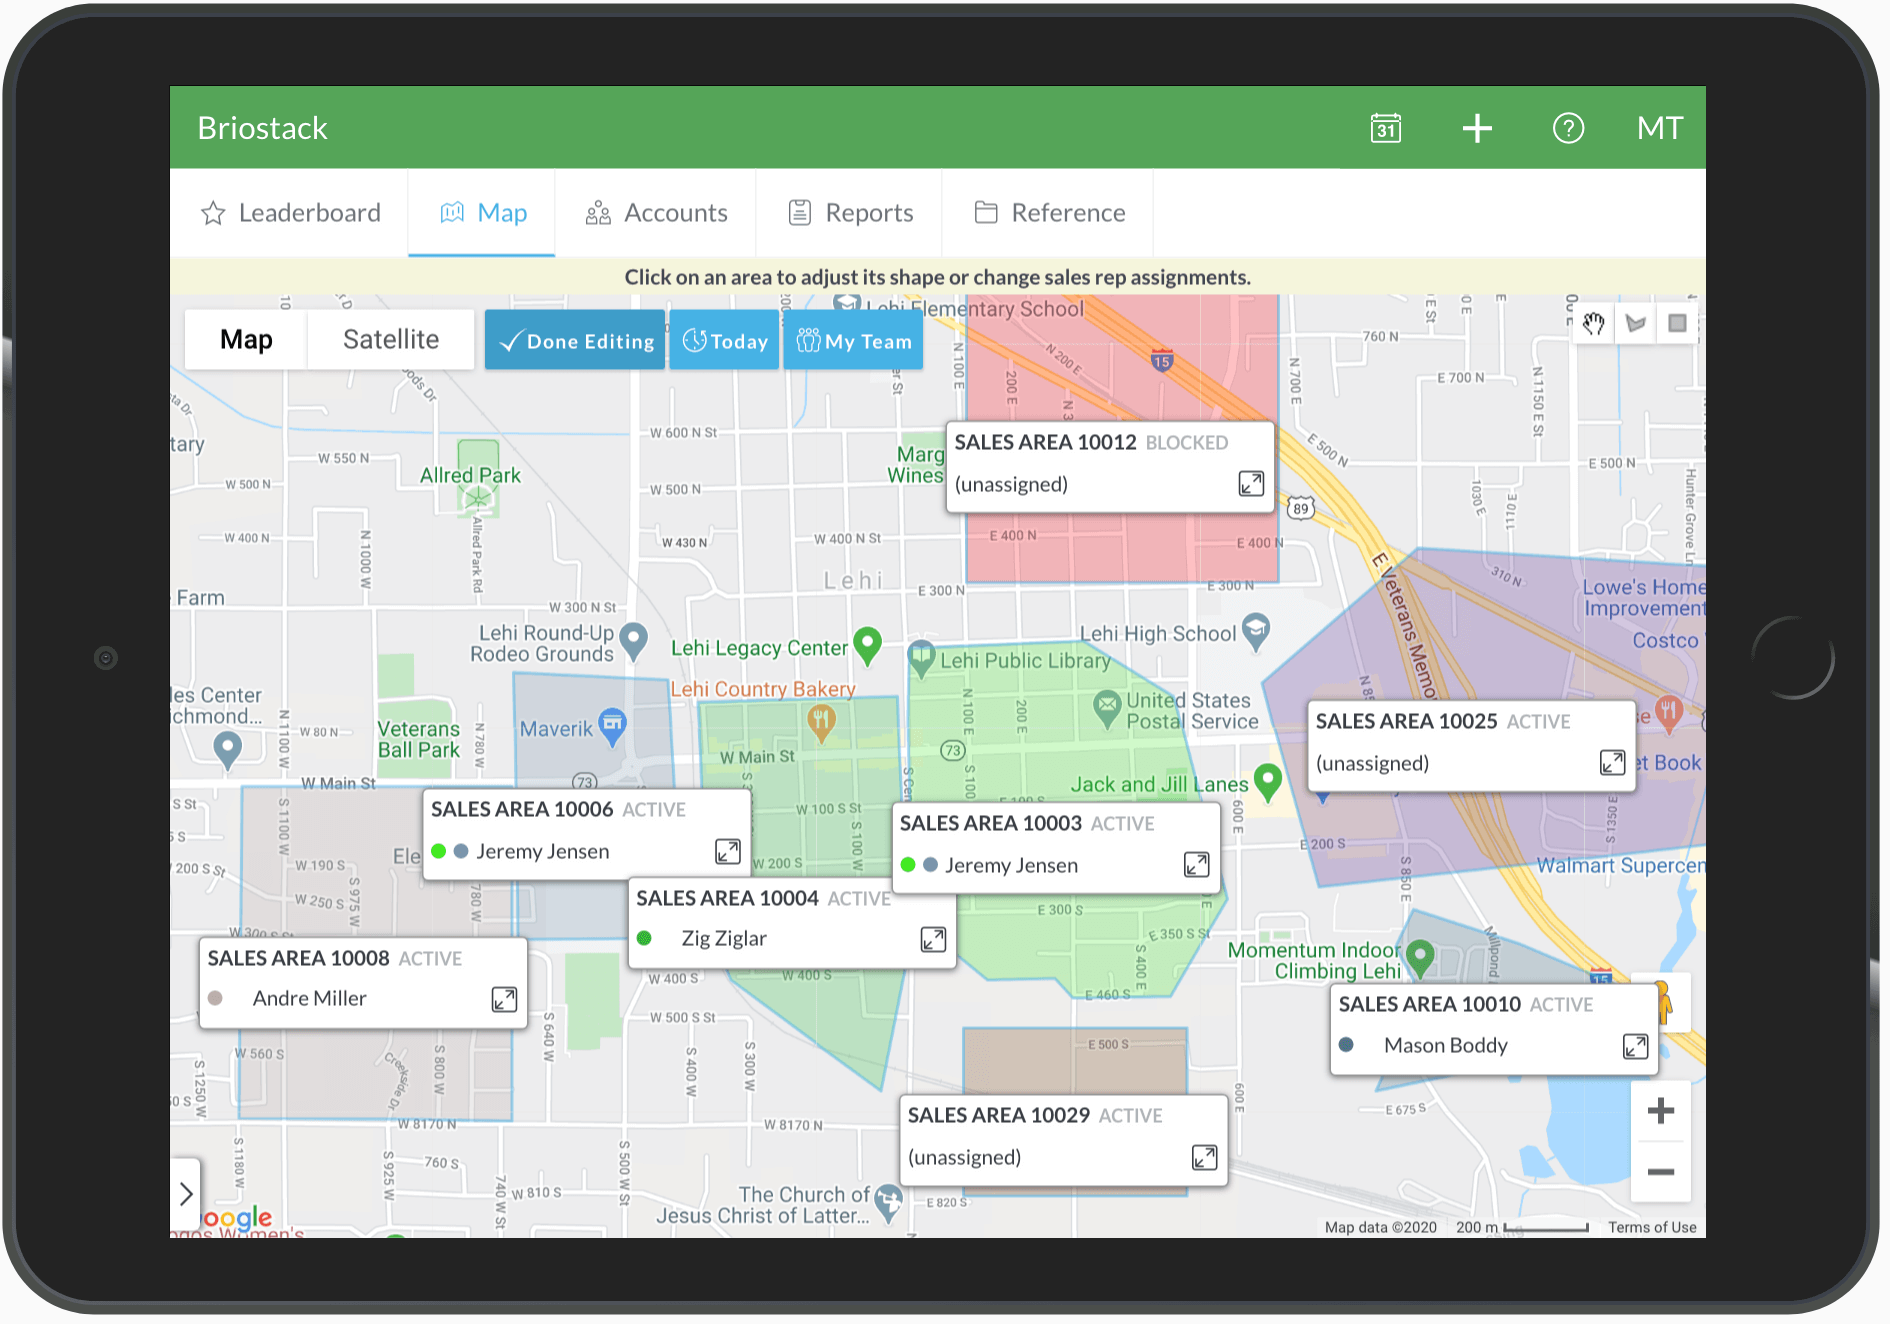Switch to the Reports tab
The width and height of the screenshot is (1890, 1324).
point(850,213)
